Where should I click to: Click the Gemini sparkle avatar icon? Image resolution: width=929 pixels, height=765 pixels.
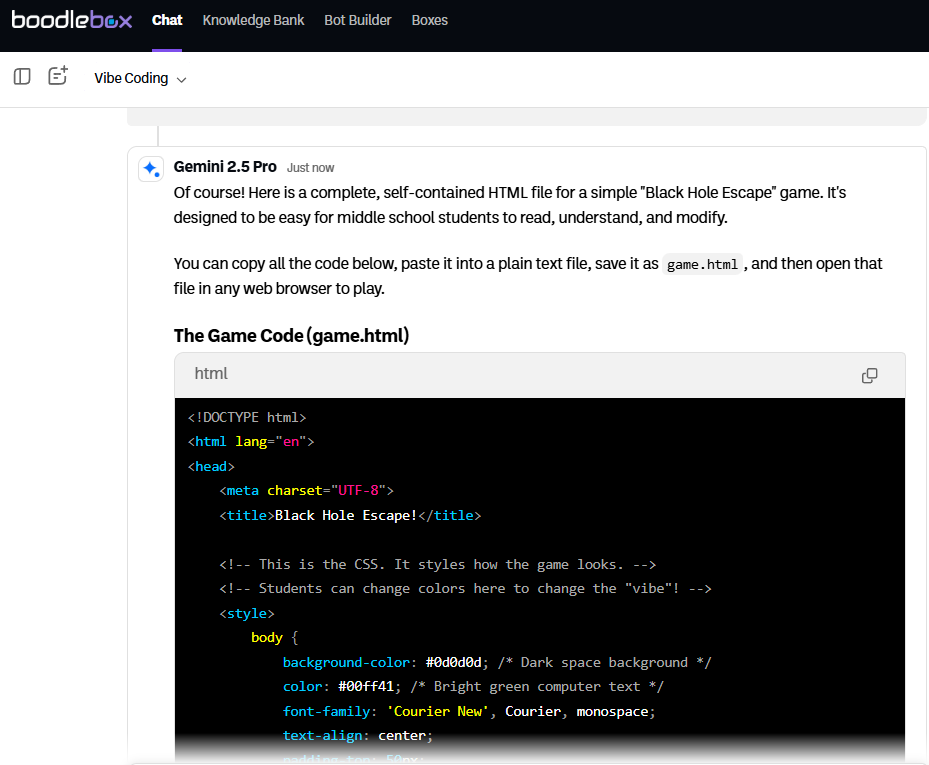[151, 169]
